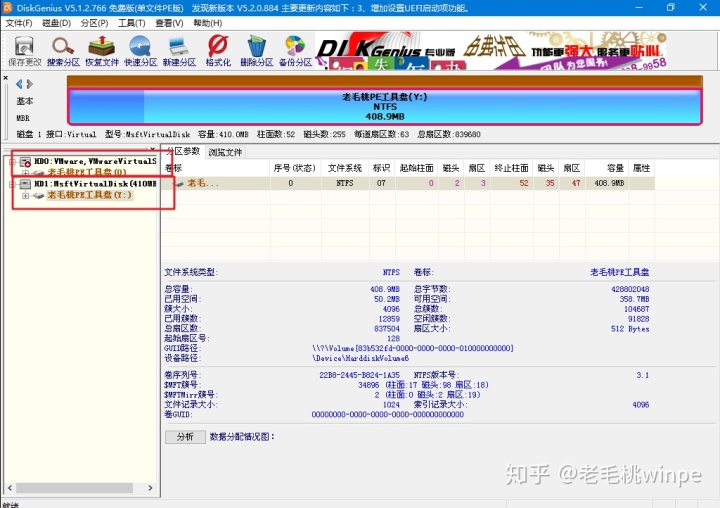Click the tree panel horizontal scrollbar thumb
The image size is (720, 508).
pyautogui.click(x=74, y=487)
